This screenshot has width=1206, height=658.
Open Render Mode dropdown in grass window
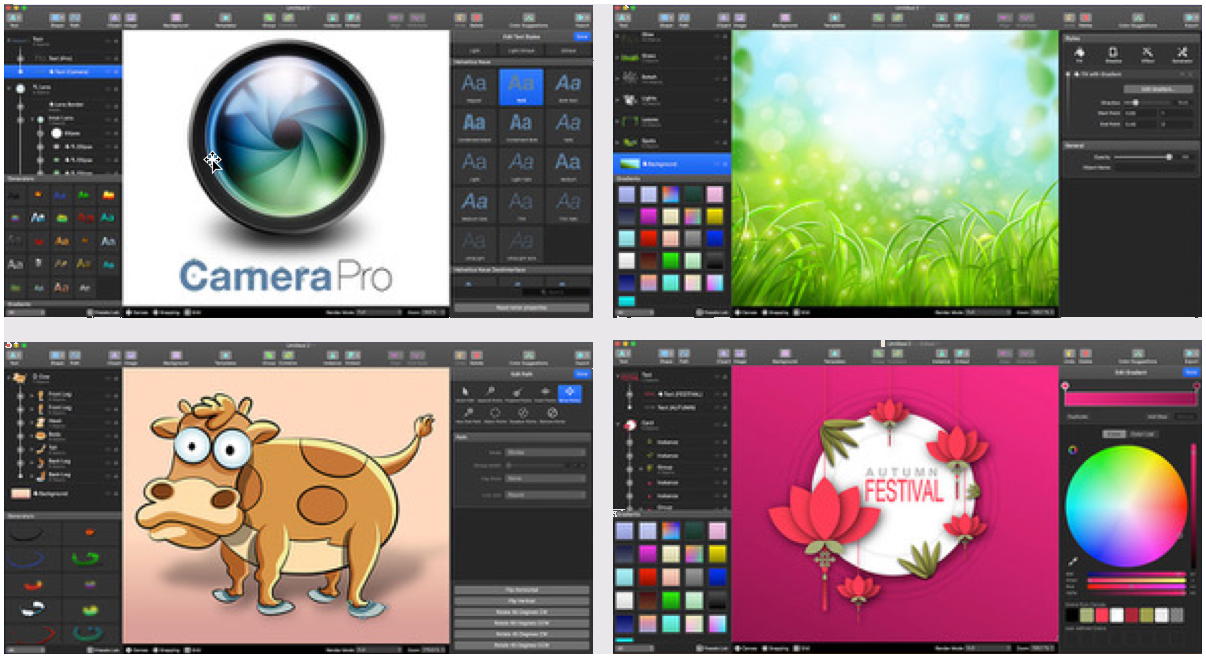click(x=988, y=312)
